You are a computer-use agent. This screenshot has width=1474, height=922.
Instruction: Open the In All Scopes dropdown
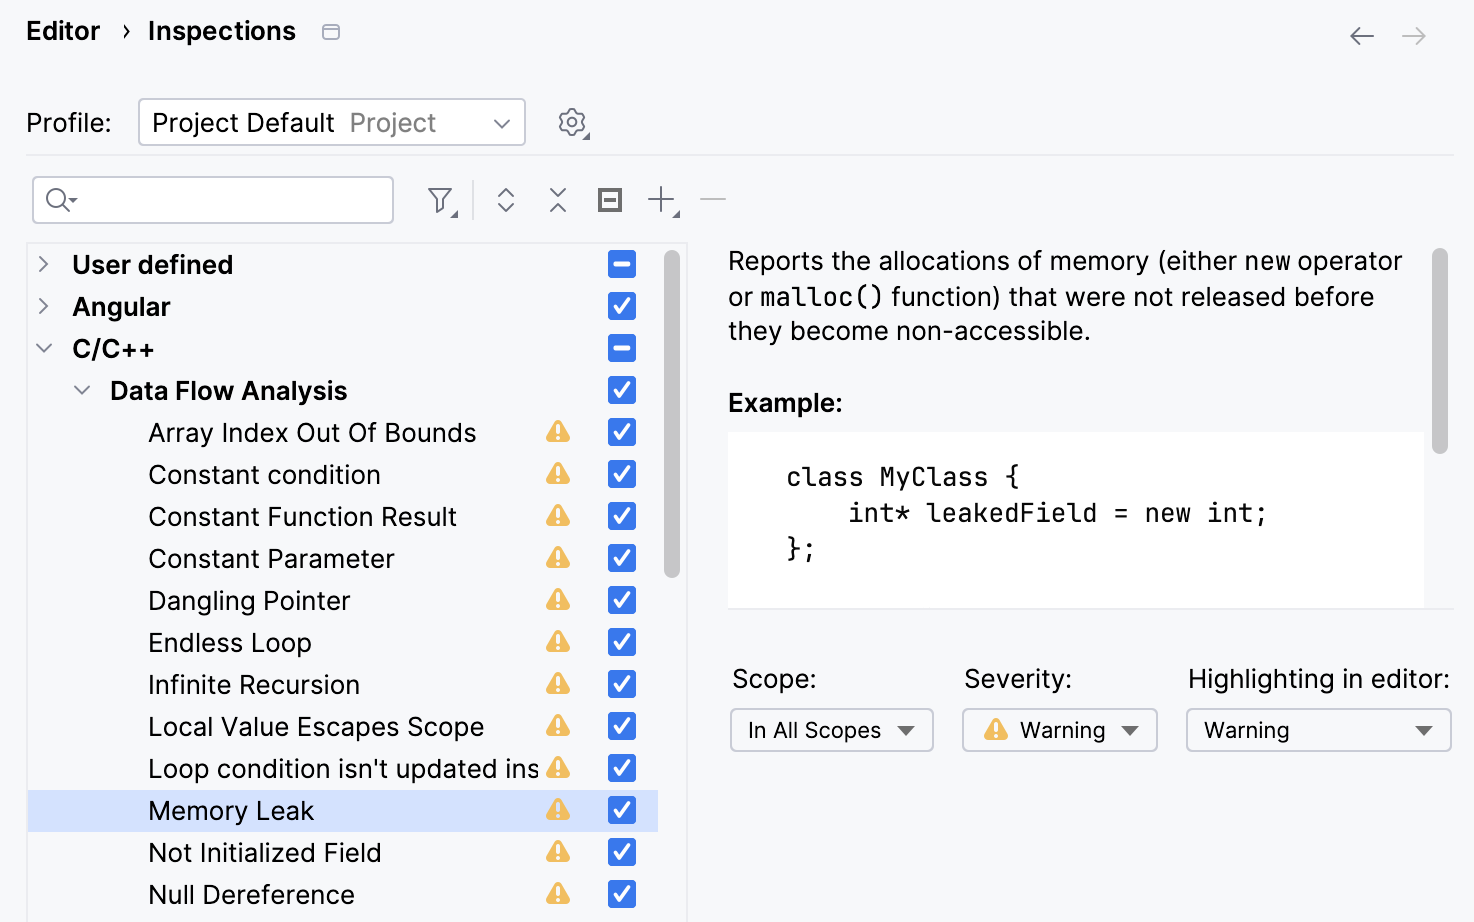(832, 730)
